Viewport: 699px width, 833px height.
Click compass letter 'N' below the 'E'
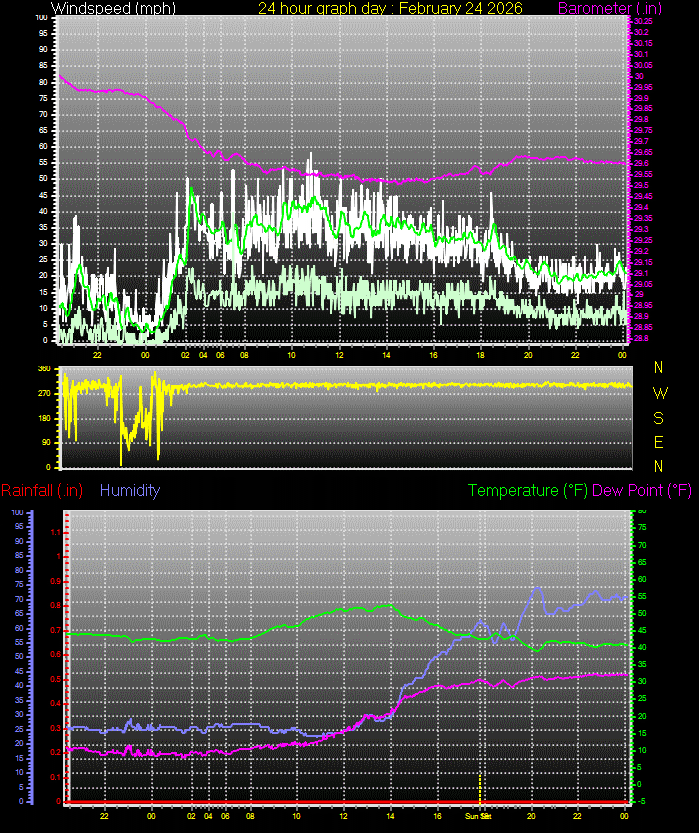[659, 466]
